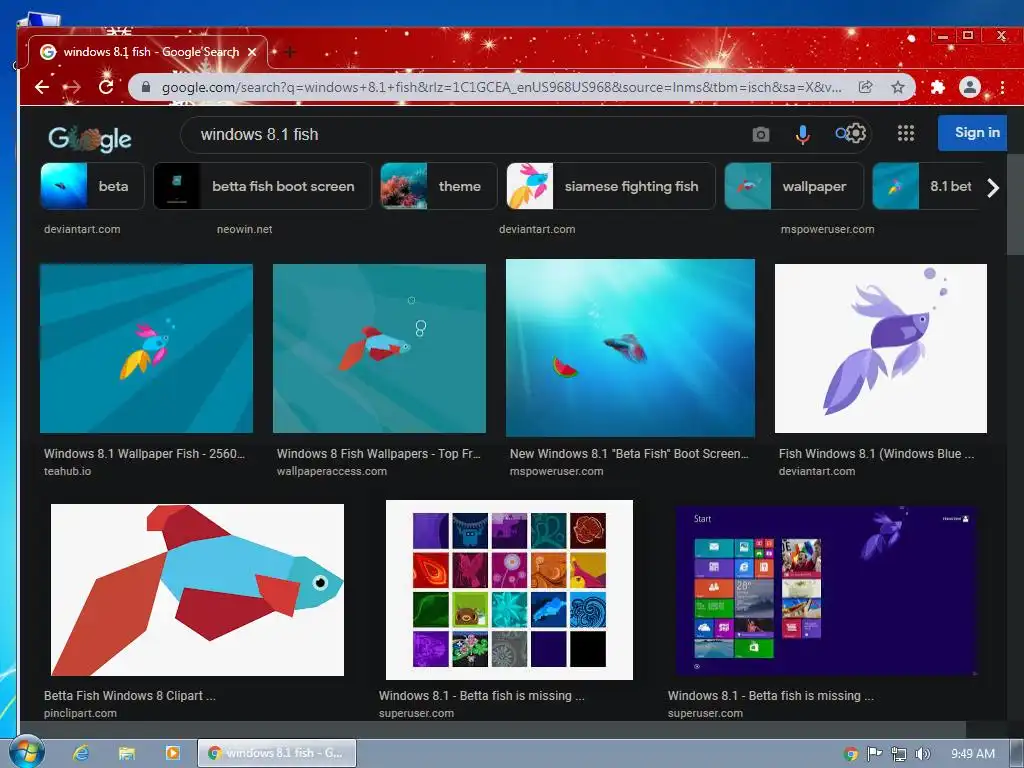Launch media player from taskbar
Screen dimensions: 1024x768
click(x=172, y=753)
